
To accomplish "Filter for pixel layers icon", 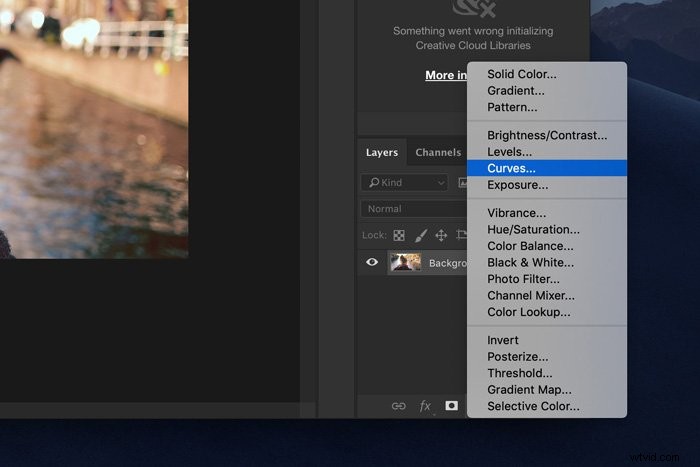I will 462,183.
